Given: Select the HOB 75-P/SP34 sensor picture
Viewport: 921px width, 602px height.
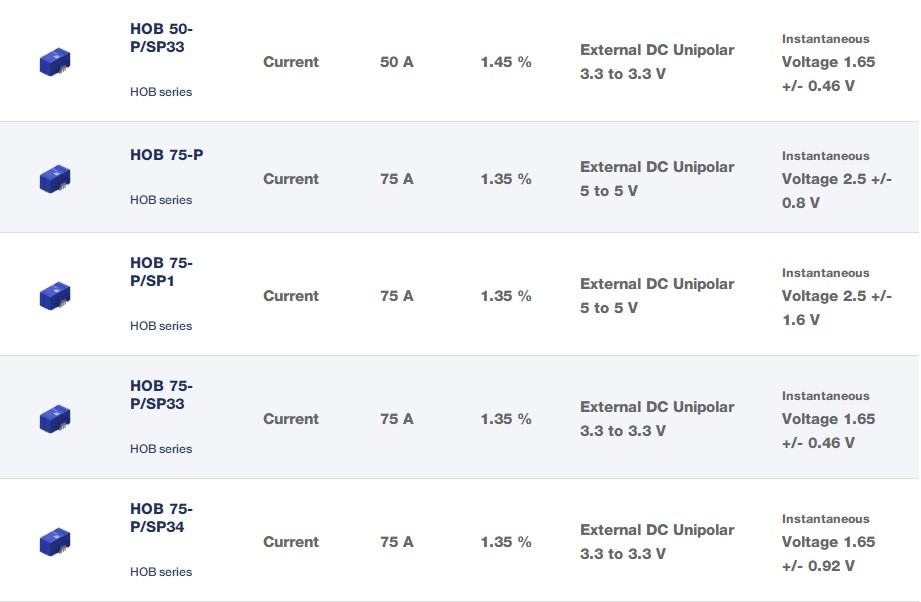Looking at the screenshot, I should [x=54, y=541].
